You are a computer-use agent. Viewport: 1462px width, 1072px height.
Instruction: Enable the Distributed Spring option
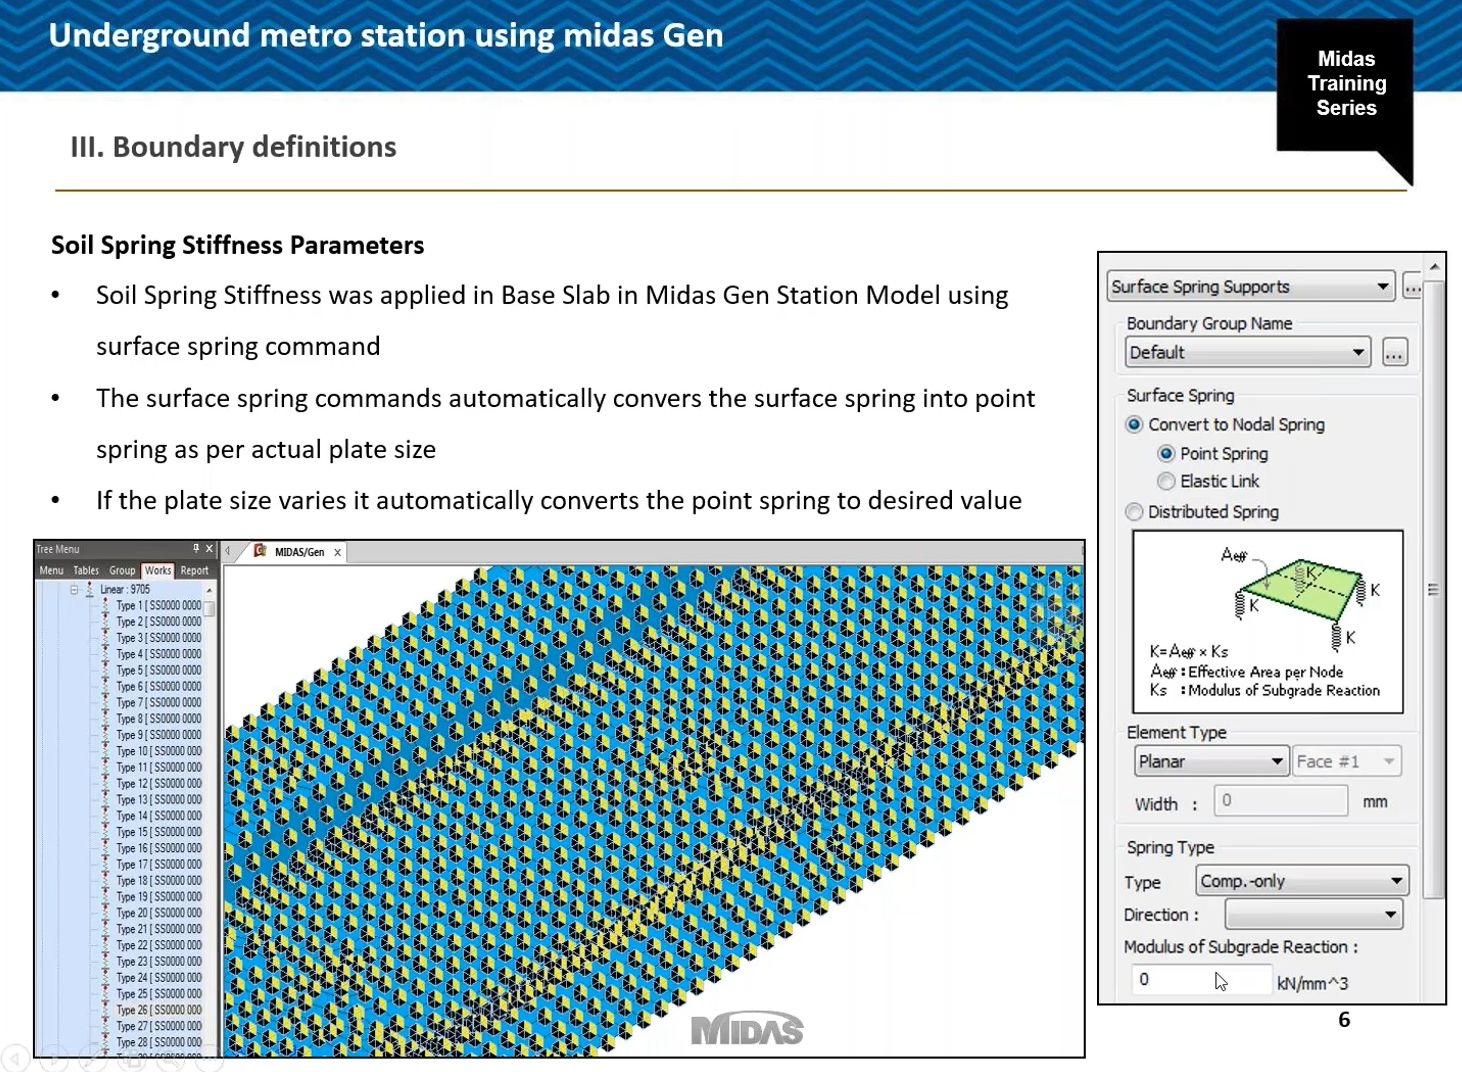point(1134,512)
